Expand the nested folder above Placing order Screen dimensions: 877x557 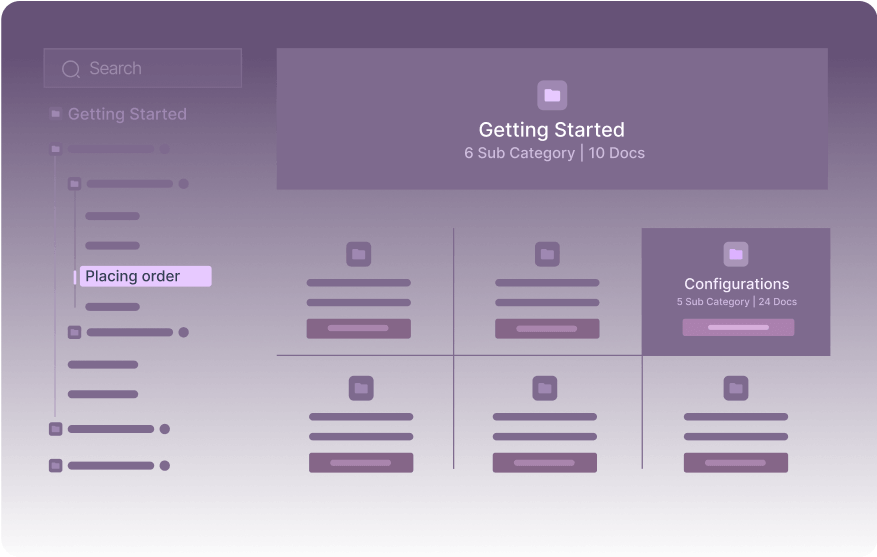tap(74, 184)
